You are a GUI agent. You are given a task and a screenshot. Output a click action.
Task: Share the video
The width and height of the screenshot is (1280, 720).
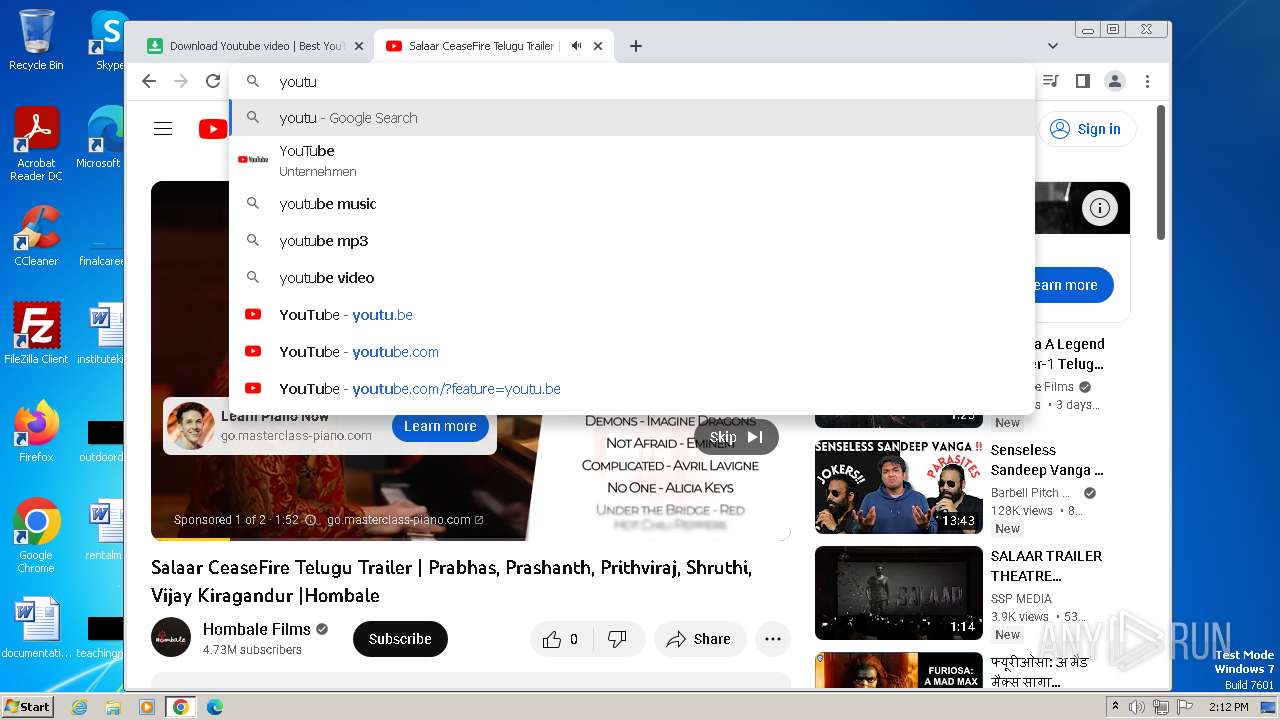699,639
